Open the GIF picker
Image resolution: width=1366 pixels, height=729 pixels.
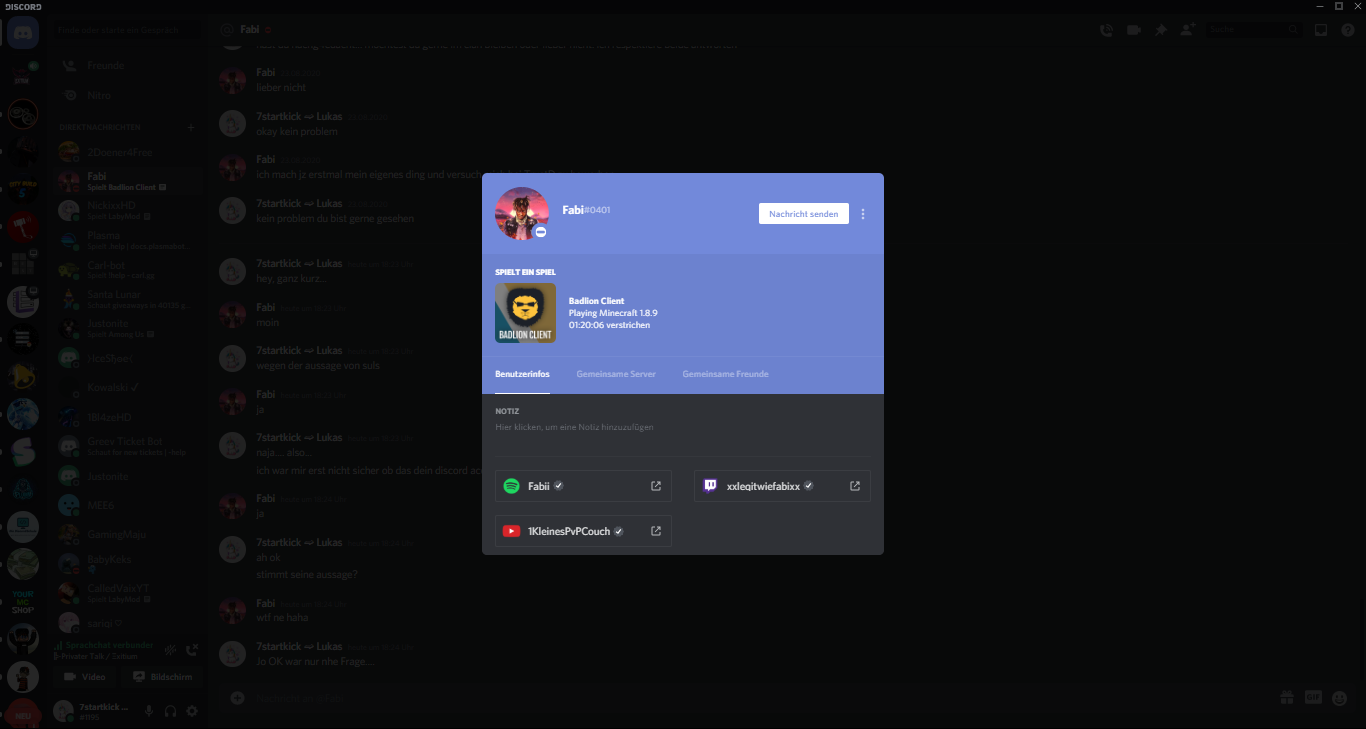(x=1314, y=697)
